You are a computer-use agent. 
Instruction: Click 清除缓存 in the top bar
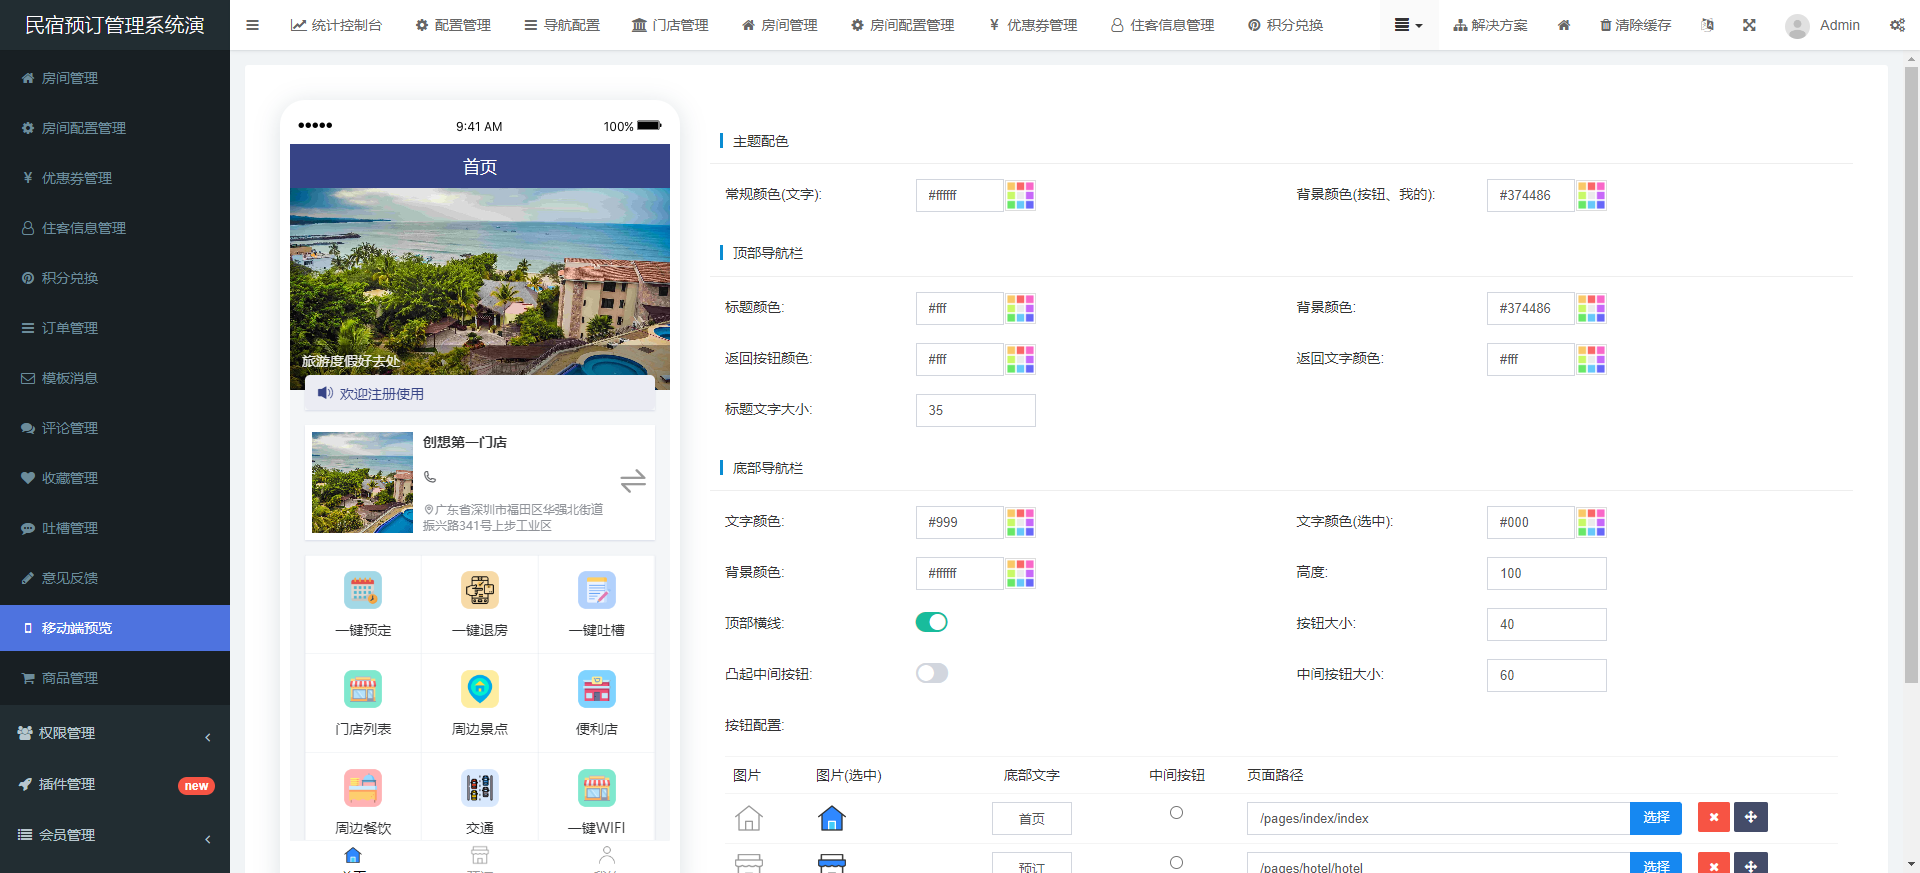[1636, 25]
